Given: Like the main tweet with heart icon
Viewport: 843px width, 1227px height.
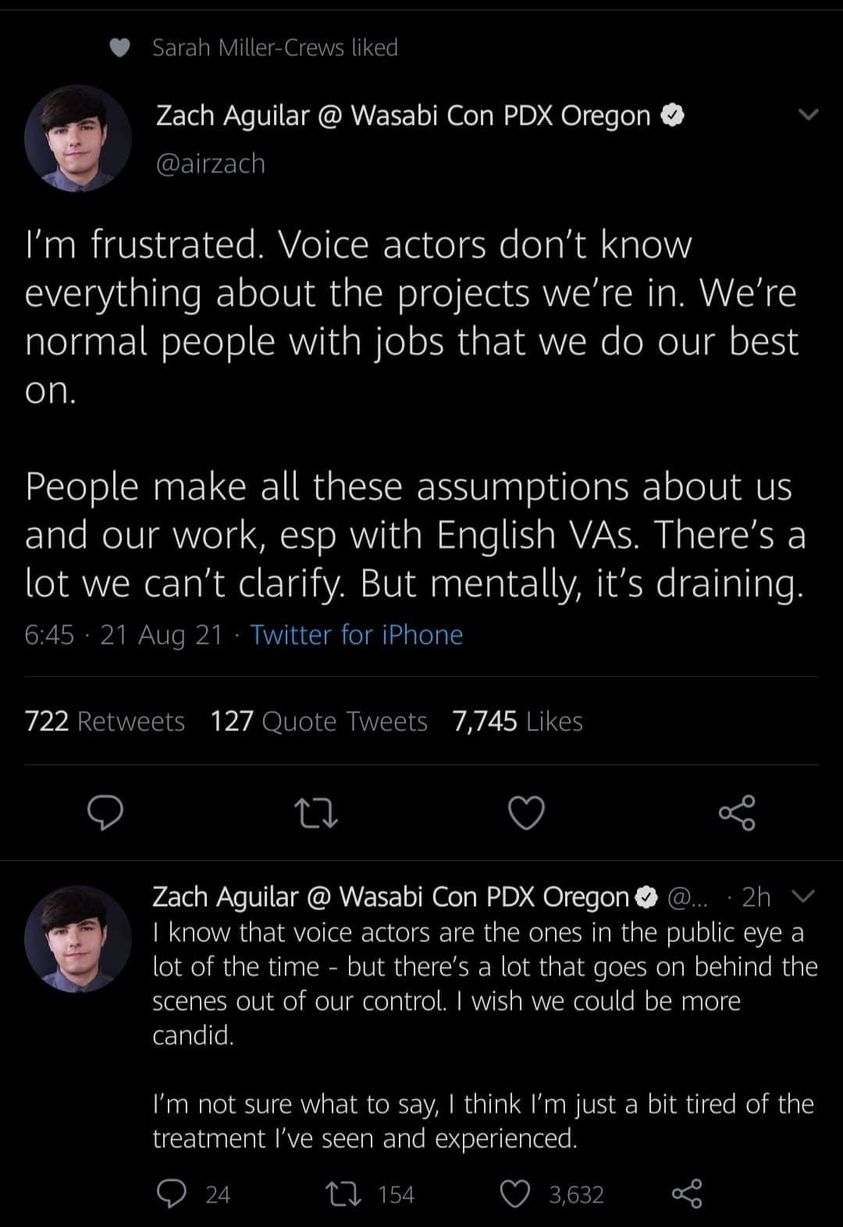Looking at the screenshot, I should pos(527,814).
